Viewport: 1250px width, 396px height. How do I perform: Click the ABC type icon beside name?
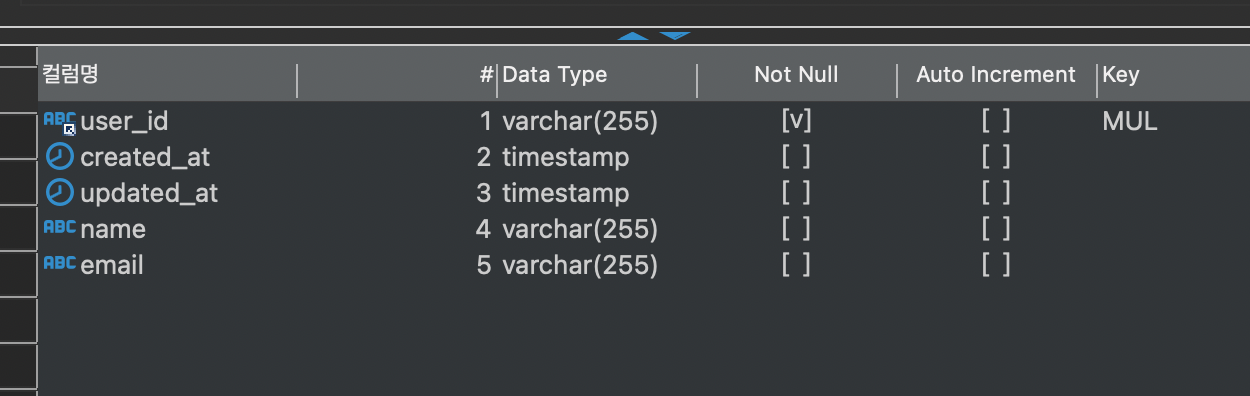(60, 228)
